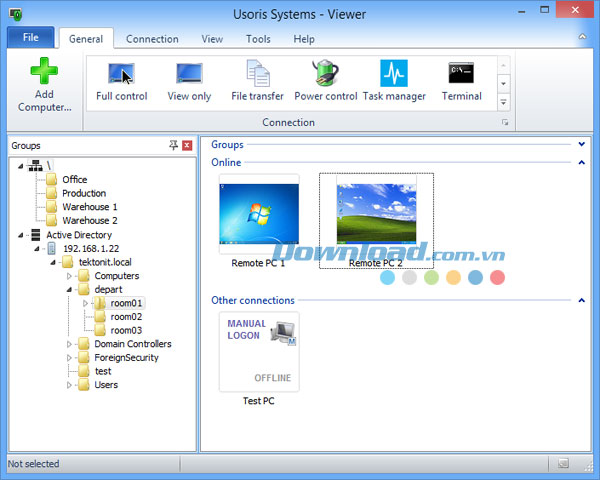The image size is (600, 480).
Task: Select the Test PC offline thumbnail
Action: click(x=259, y=351)
